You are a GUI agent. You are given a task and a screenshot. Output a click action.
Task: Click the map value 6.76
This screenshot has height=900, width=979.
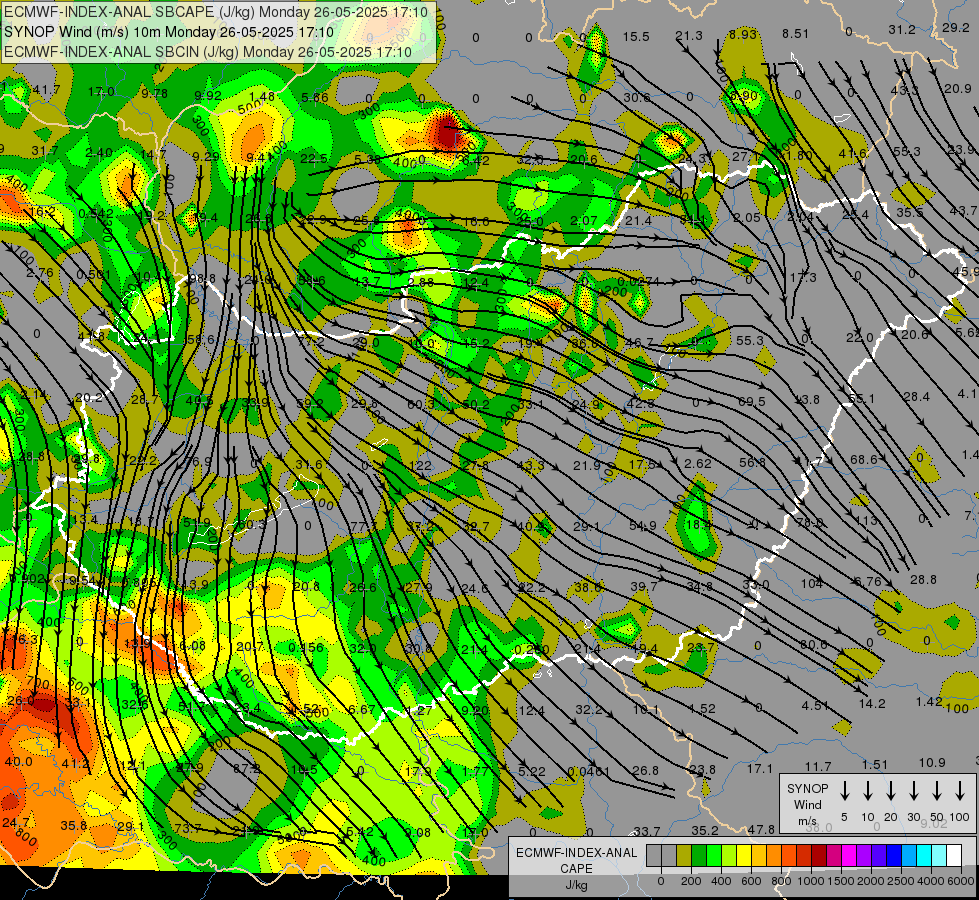tap(867, 581)
